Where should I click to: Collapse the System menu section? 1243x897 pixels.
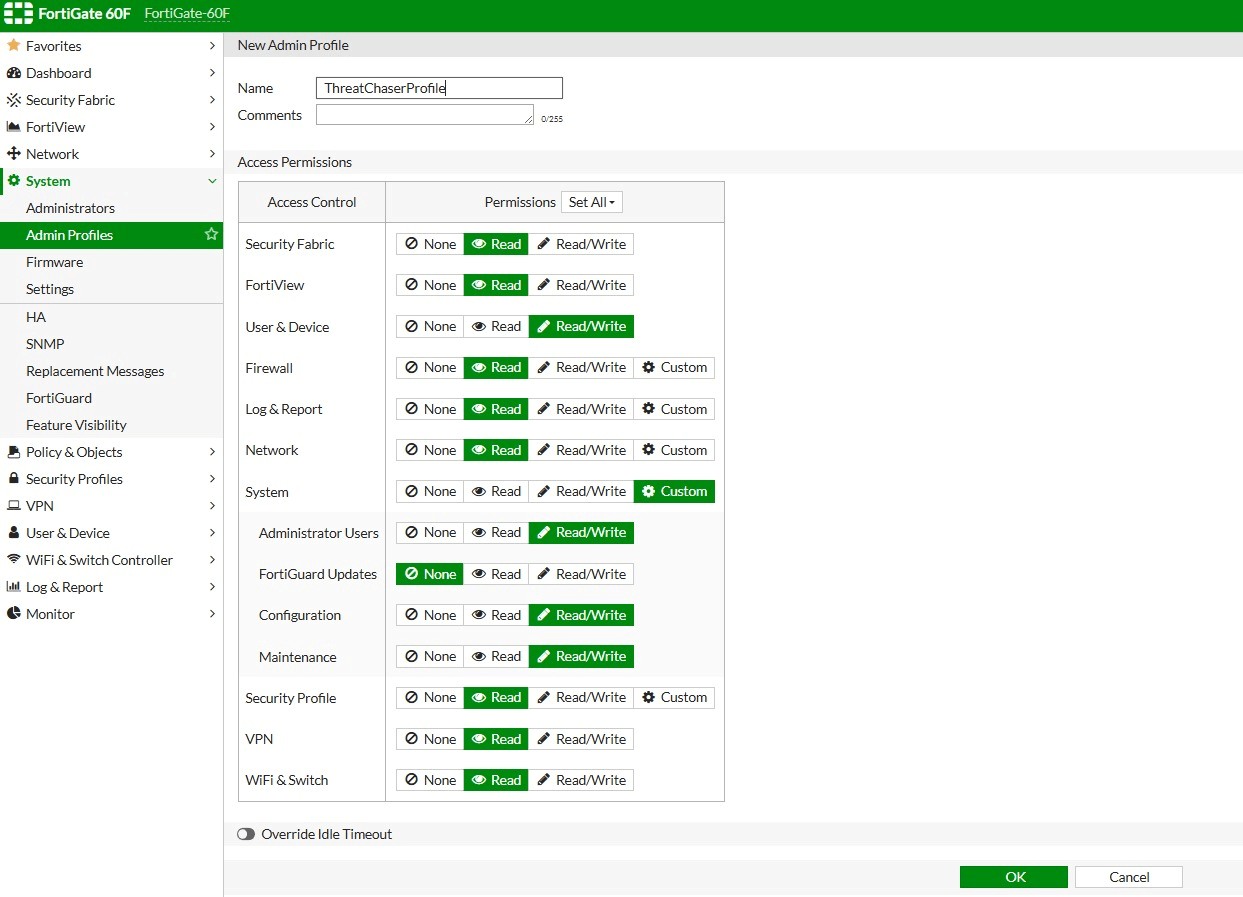tap(212, 181)
